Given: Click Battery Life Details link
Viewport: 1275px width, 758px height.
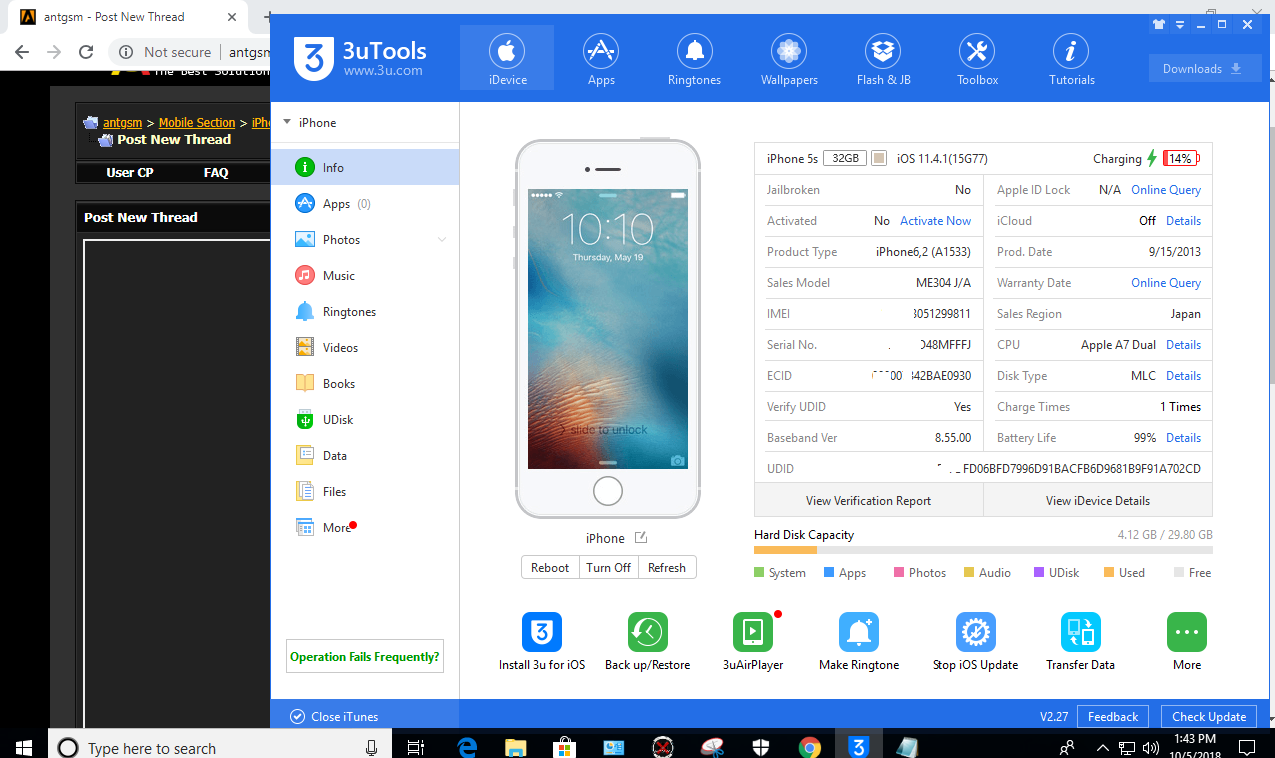Looking at the screenshot, I should pyautogui.click(x=1183, y=438).
